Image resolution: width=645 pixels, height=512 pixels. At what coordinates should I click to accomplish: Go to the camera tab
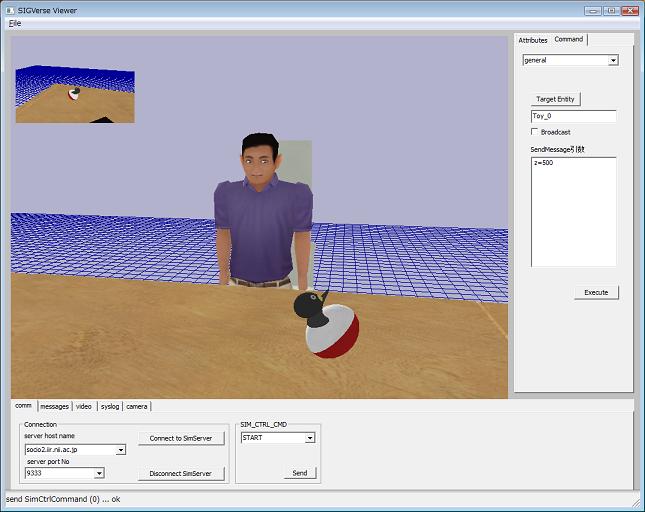(x=137, y=406)
